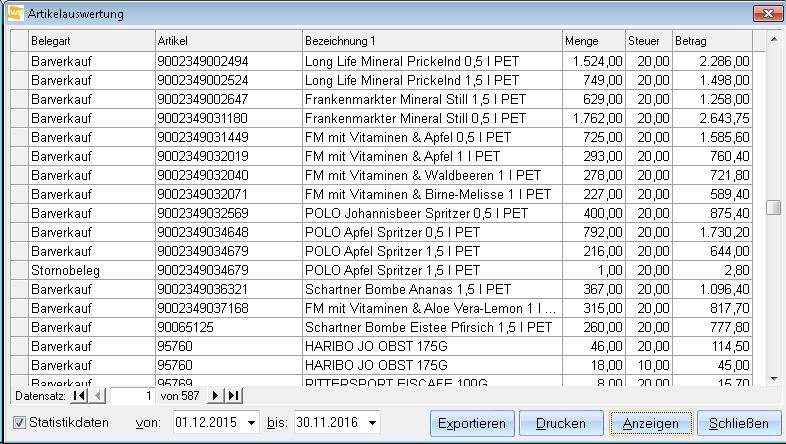Select 'Schartner Bombe Eistee Pfirsich 1,5 l PET'
The width and height of the screenshot is (786, 444).
(x=429, y=327)
